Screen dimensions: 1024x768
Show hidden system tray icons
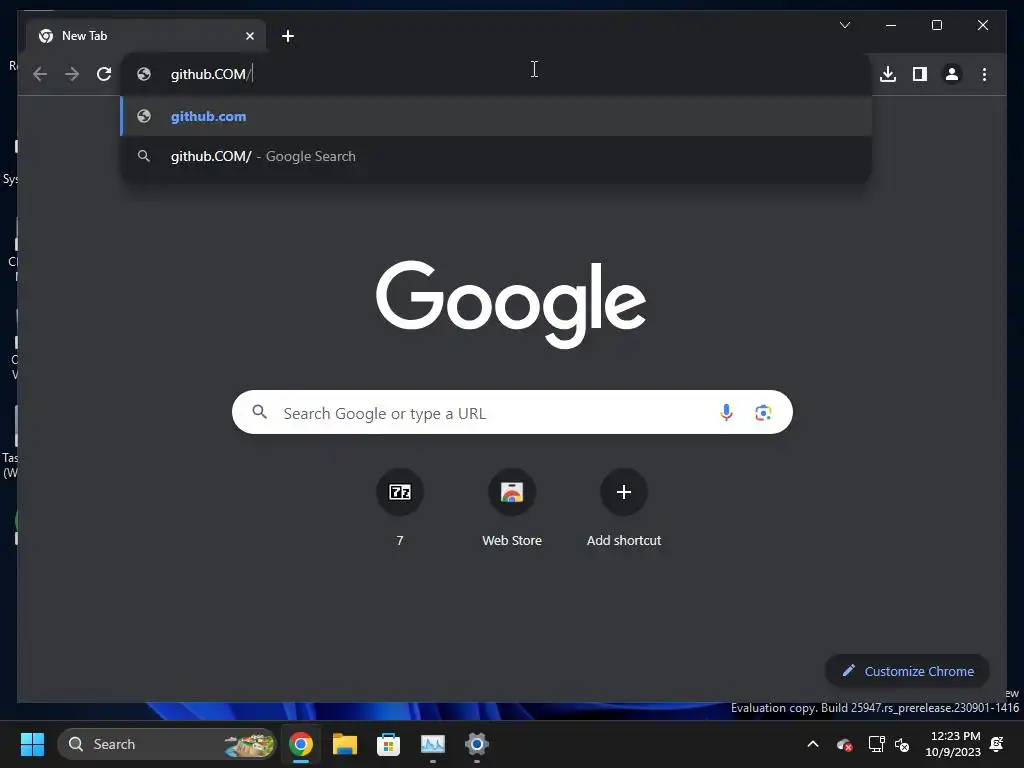[812, 744]
